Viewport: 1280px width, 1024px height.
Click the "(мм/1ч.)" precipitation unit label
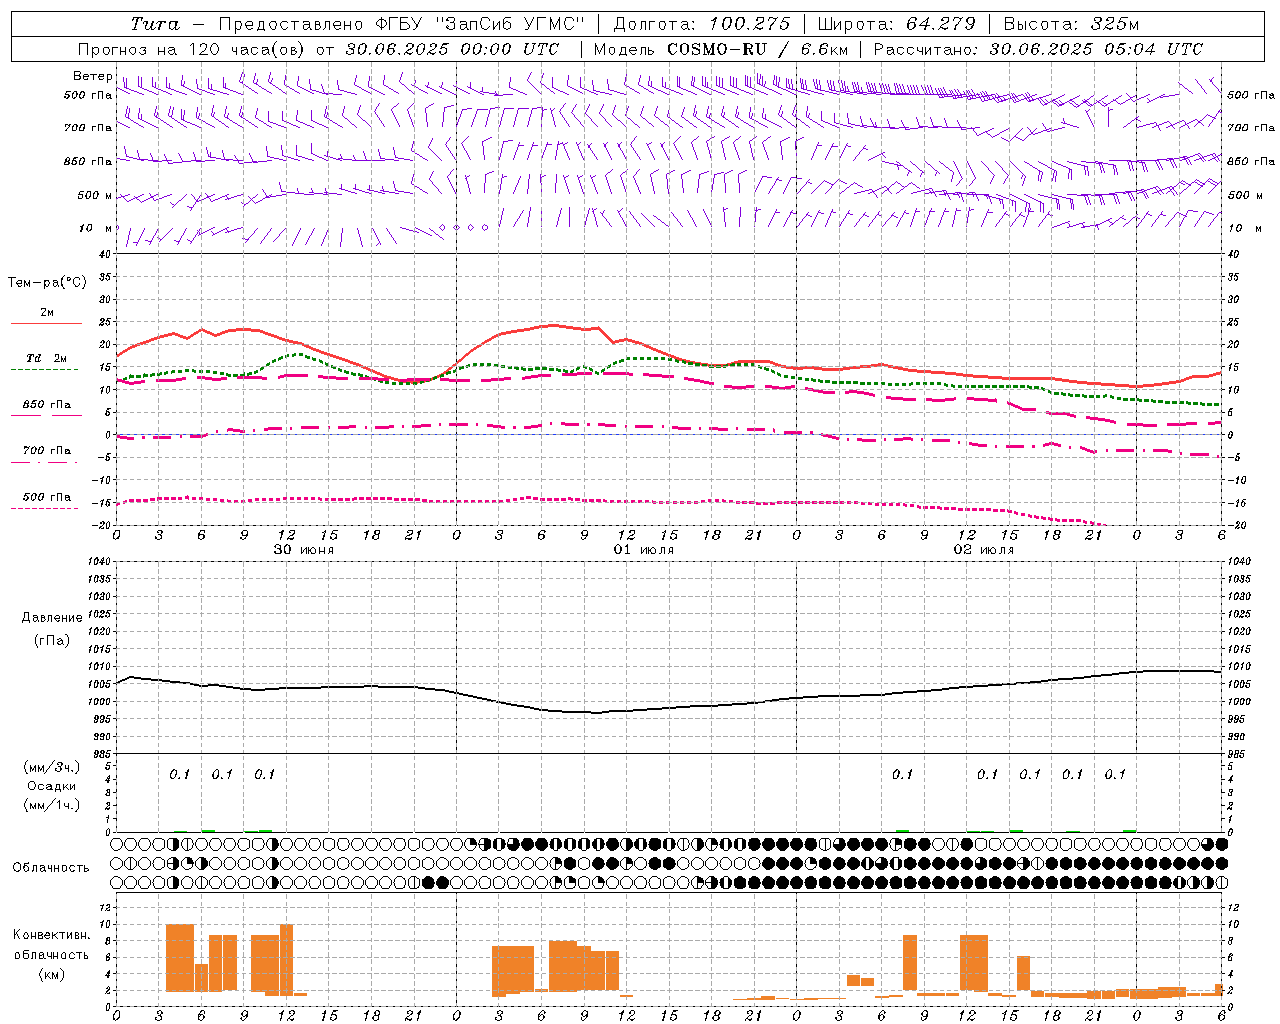click(52, 805)
